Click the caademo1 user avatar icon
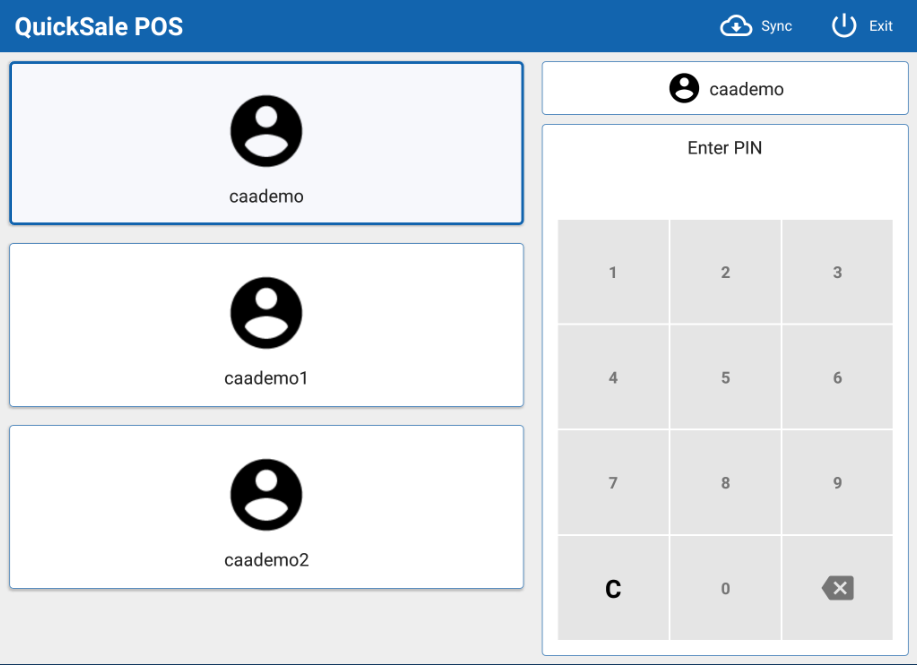Image resolution: width=917 pixels, height=667 pixels. coord(266,313)
